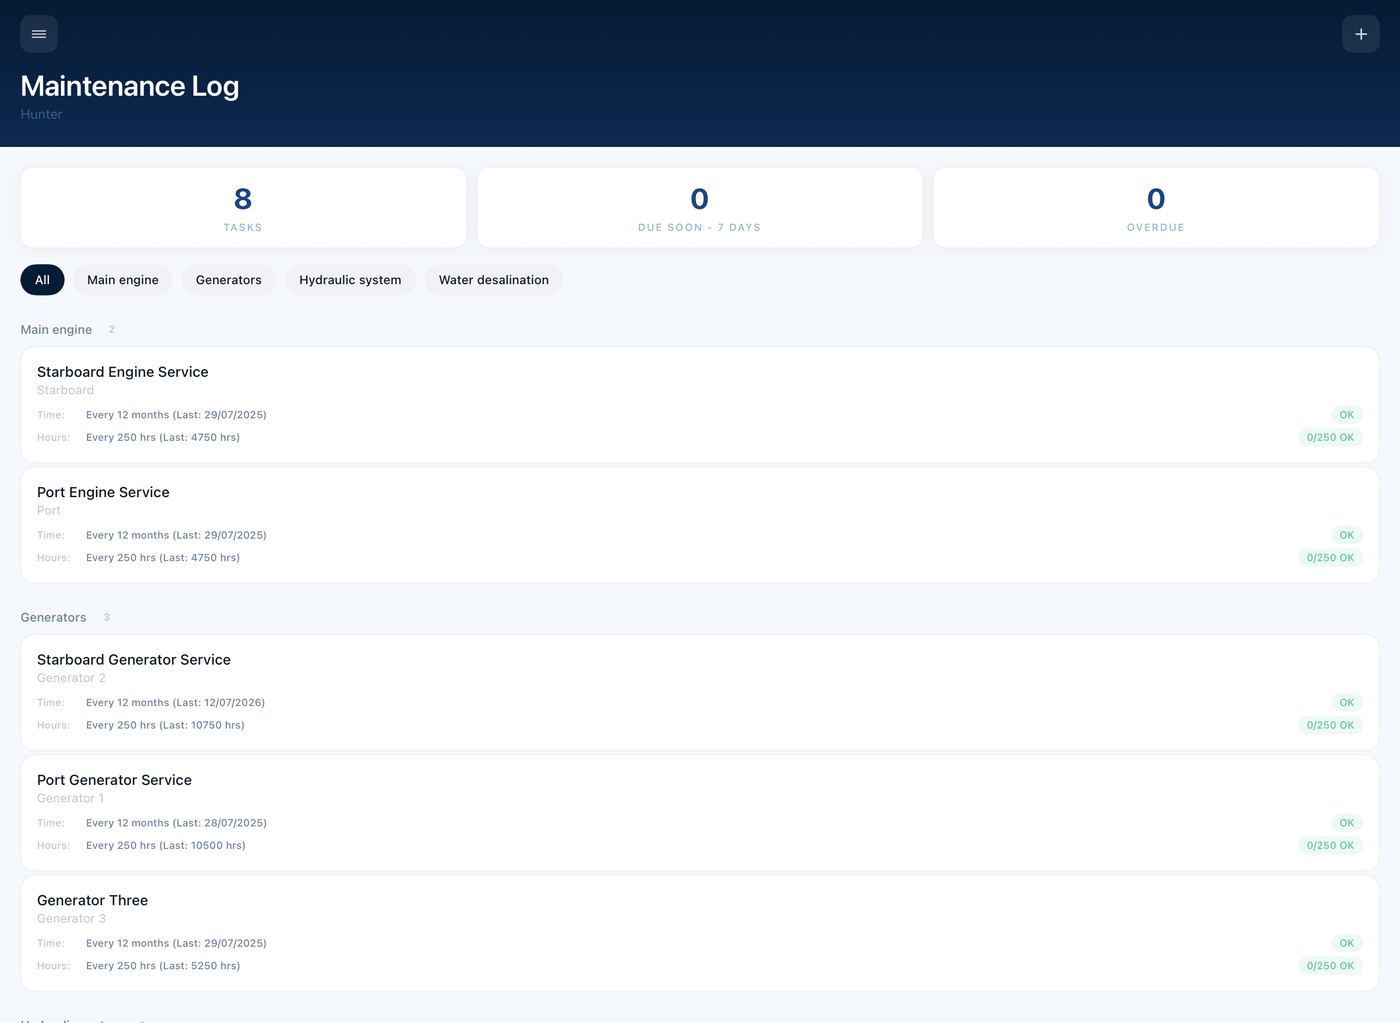Select the All filter chip
Image resolution: width=1400 pixels, height=1023 pixels.
42,280
